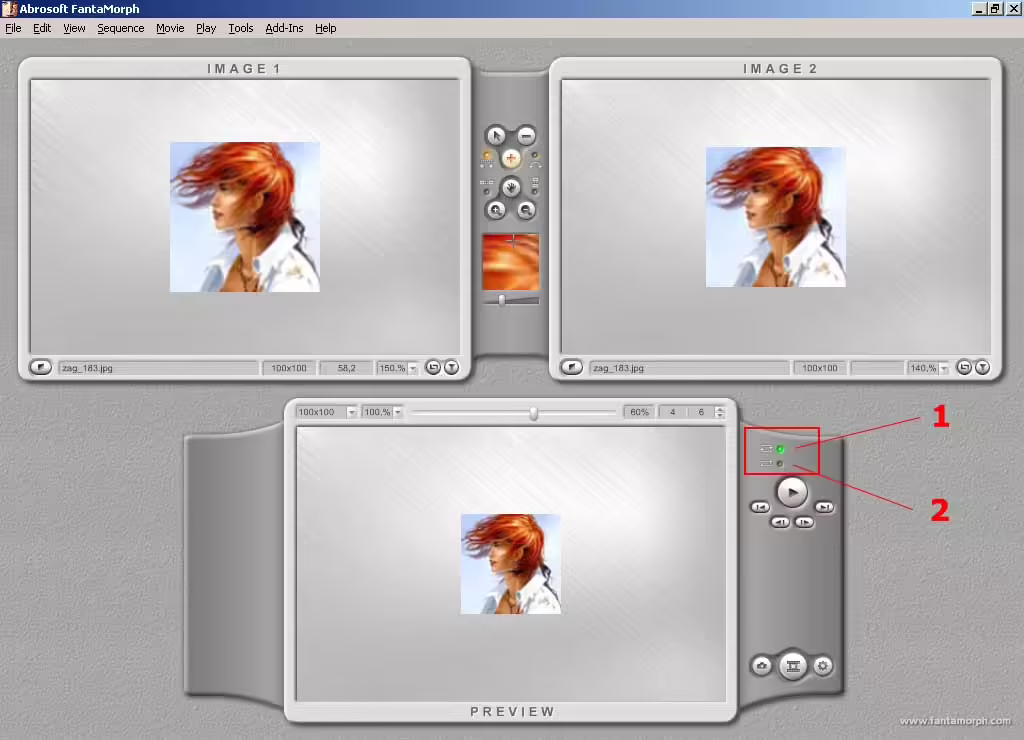The height and width of the screenshot is (740, 1024).
Task: Click Image 2 size value 100x100
Action: (820, 368)
